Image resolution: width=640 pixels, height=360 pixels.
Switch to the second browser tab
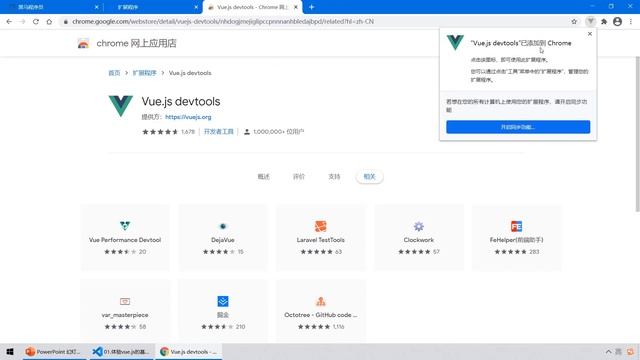coord(152,7)
